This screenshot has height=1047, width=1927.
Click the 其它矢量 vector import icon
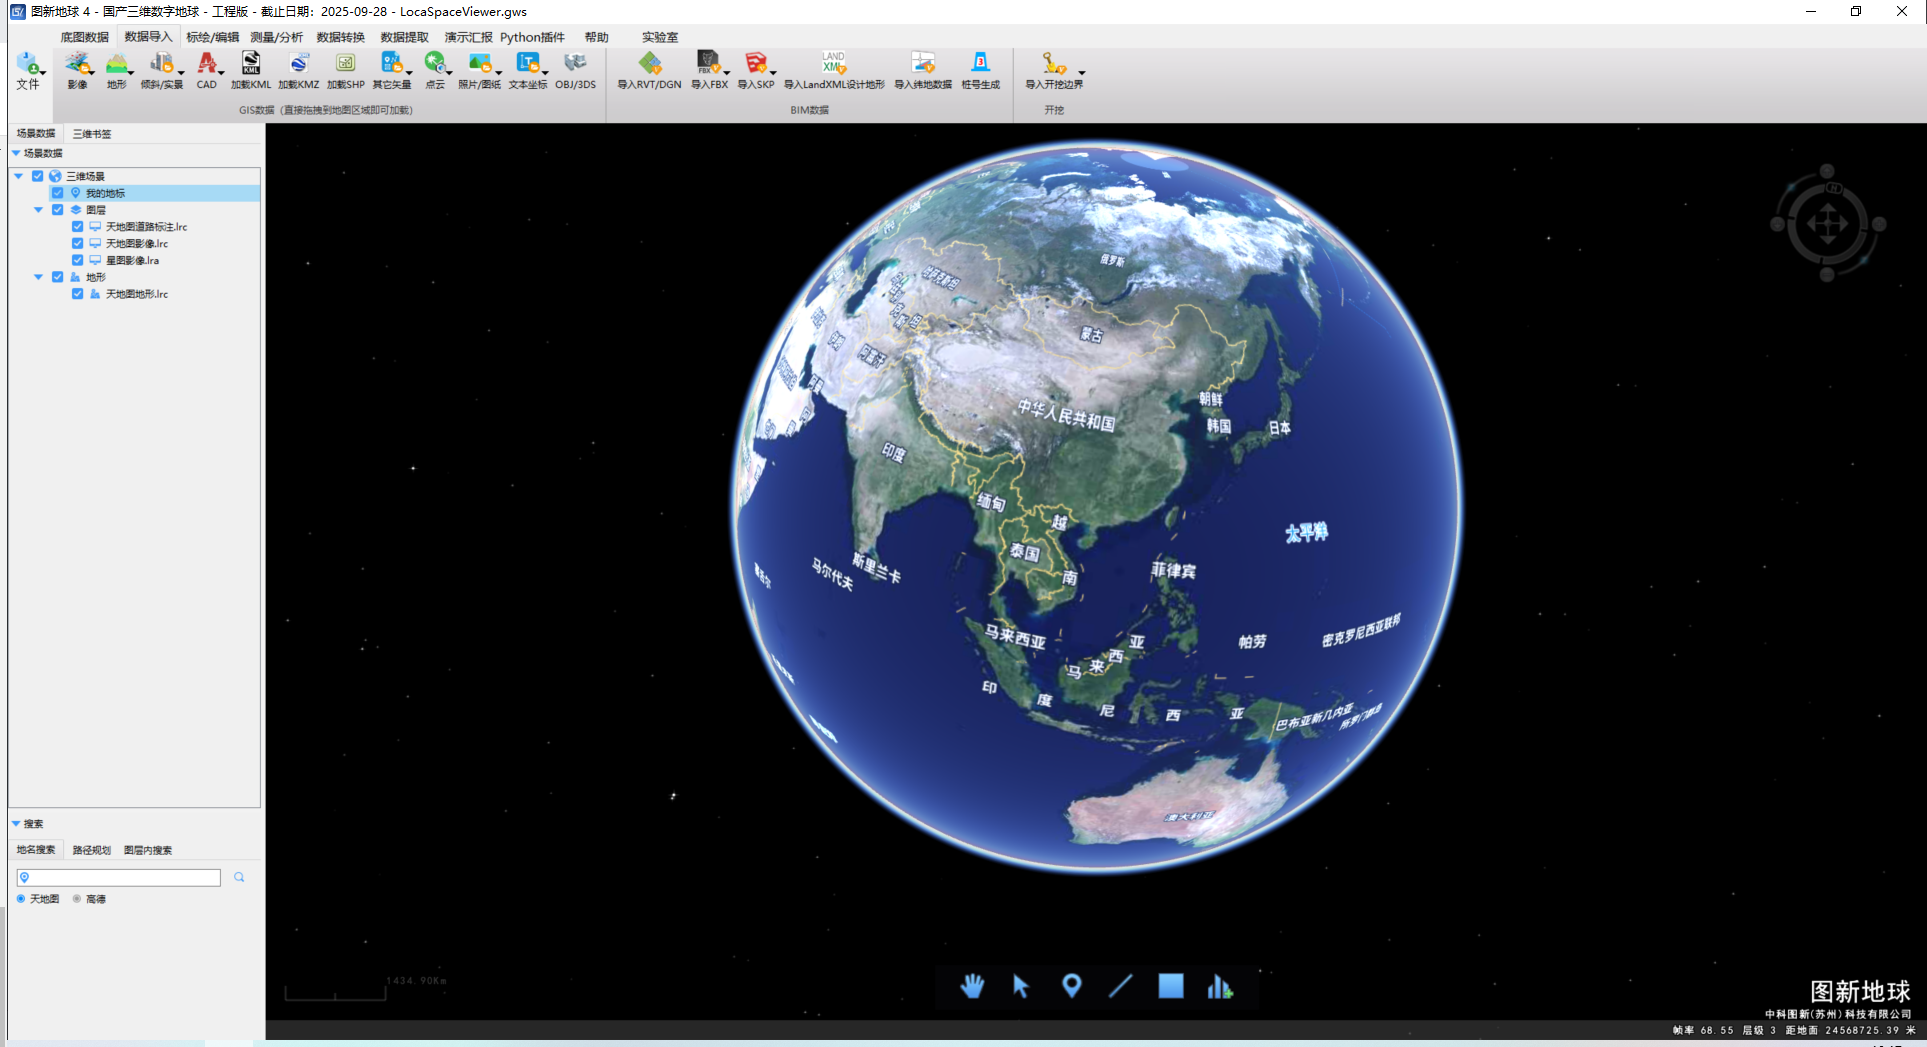[x=391, y=64]
